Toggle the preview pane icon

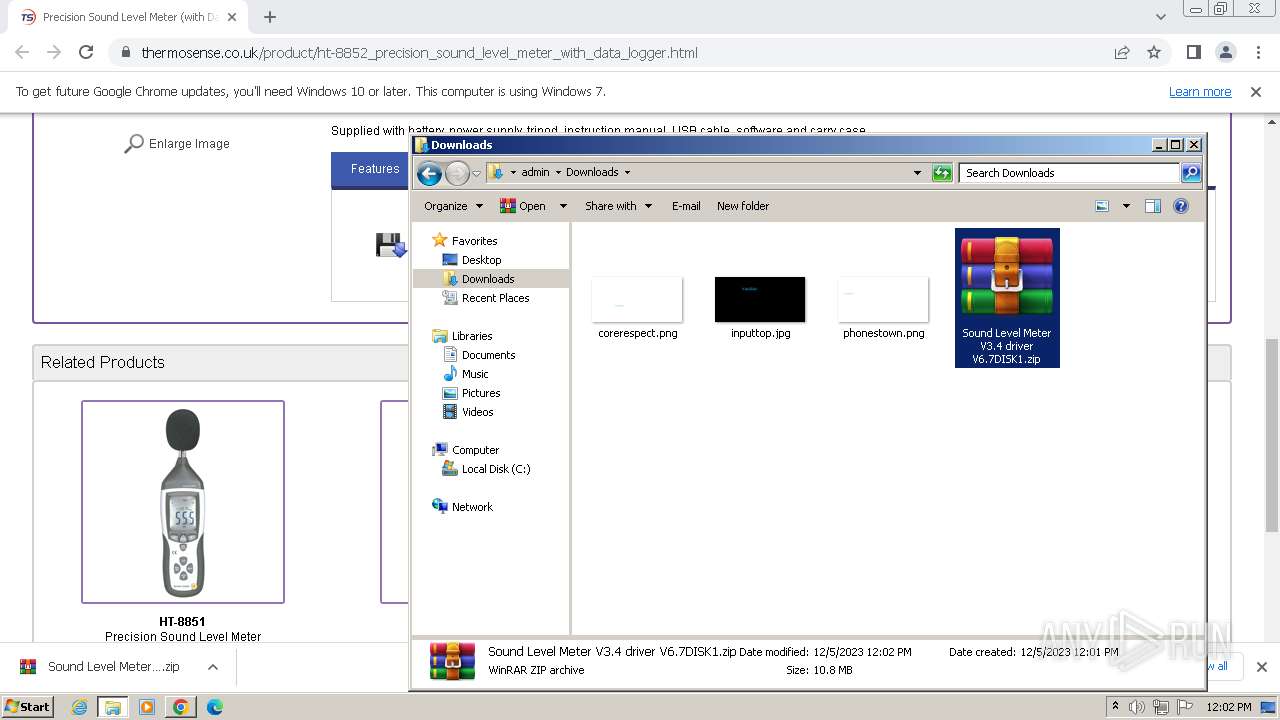pos(1153,206)
